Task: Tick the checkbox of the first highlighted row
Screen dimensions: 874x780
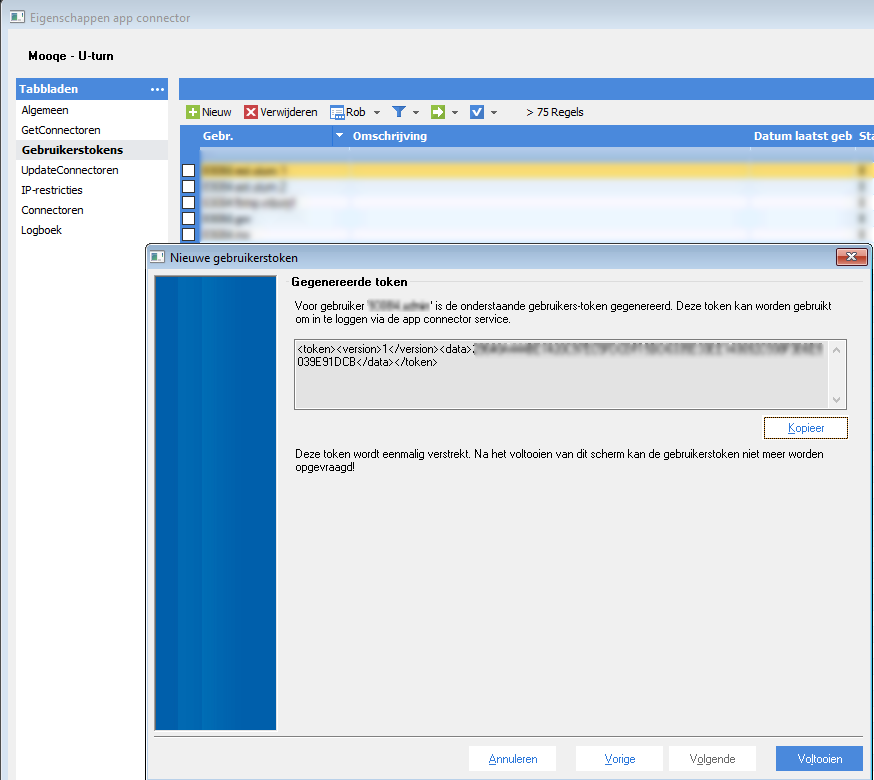Action: point(188,171)
